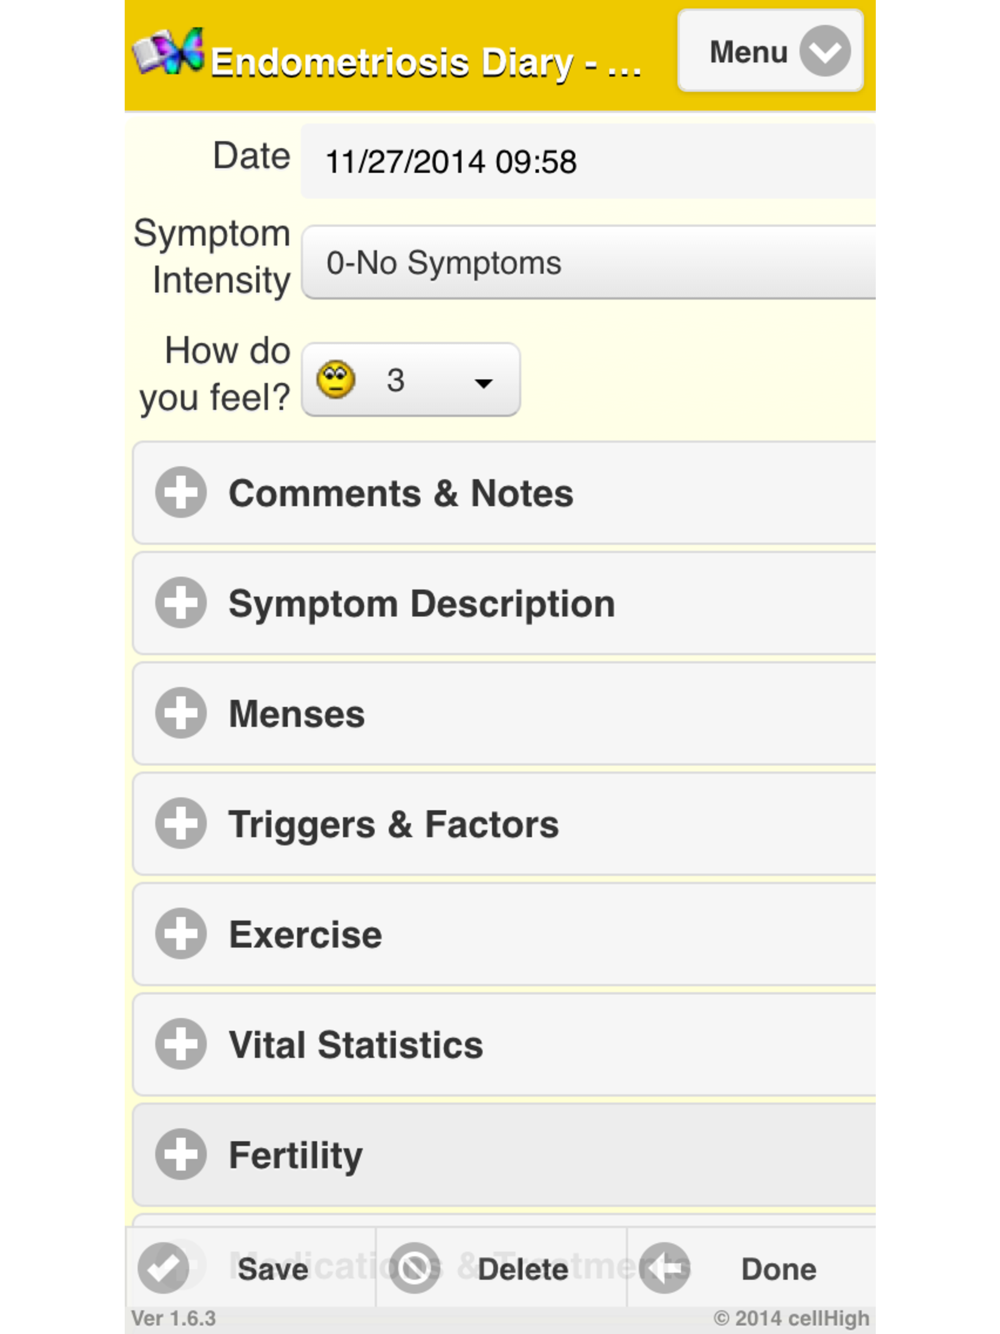1000x1334 pixels.
Task: Edit the Date field value
Action: coord(588,162)
